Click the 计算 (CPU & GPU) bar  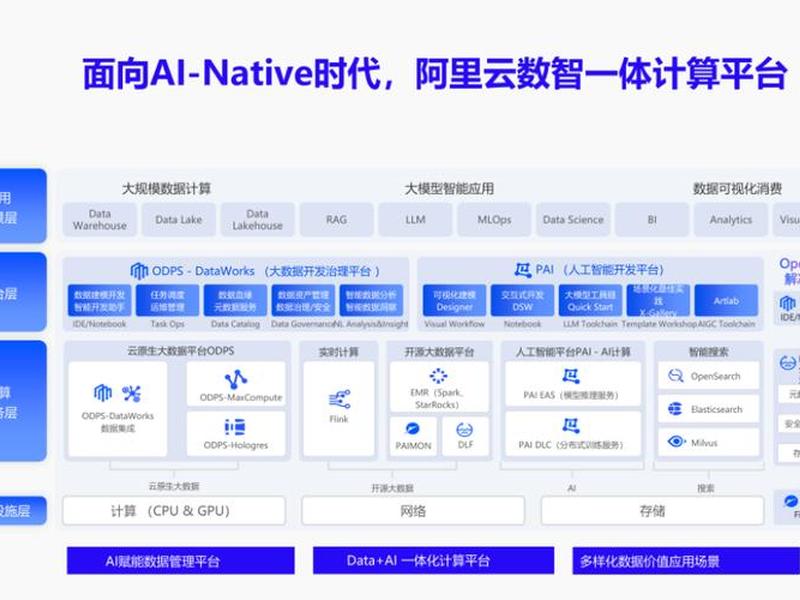[x=174, y=511]
